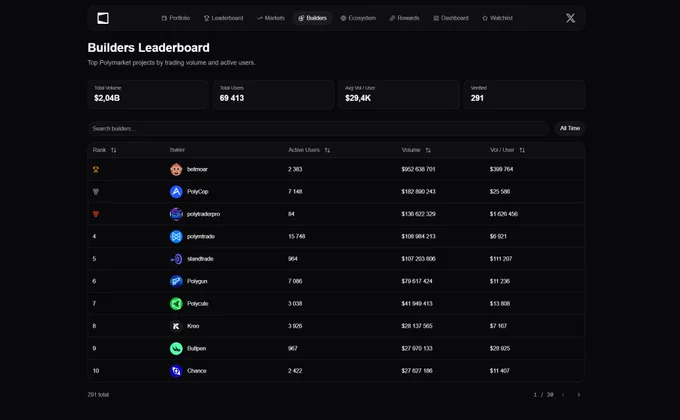This screenshot has width=680, height=420.
Task: Open the Polycule builder name
Action: pos(198,304)
